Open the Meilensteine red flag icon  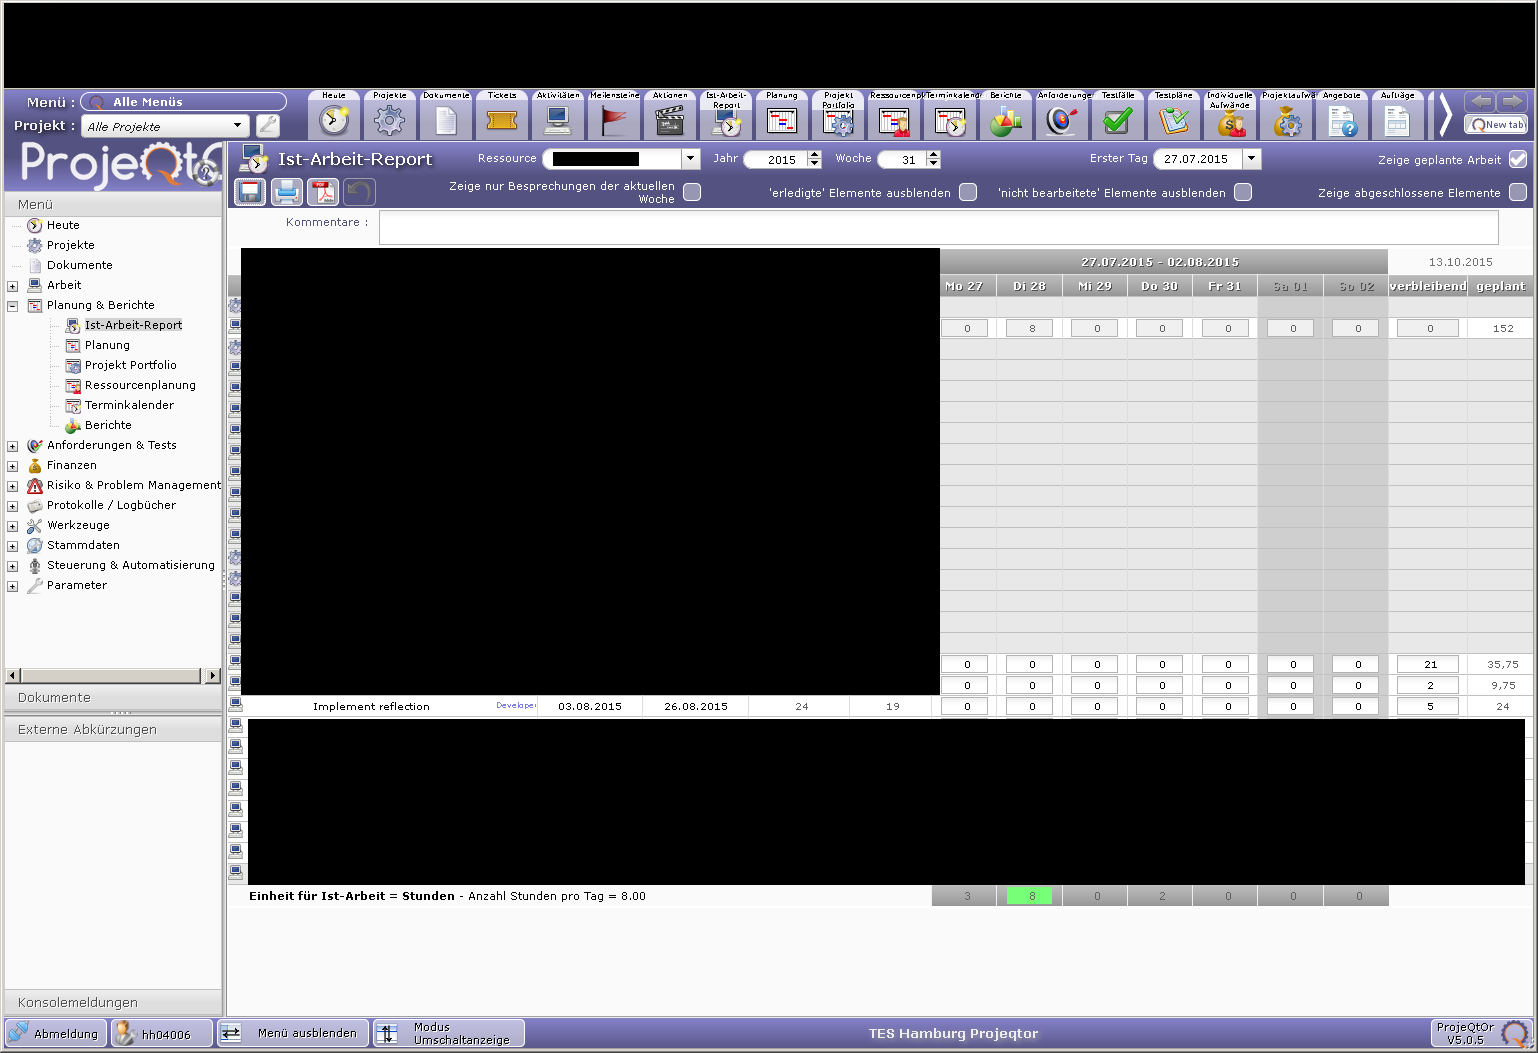[614, 120]
